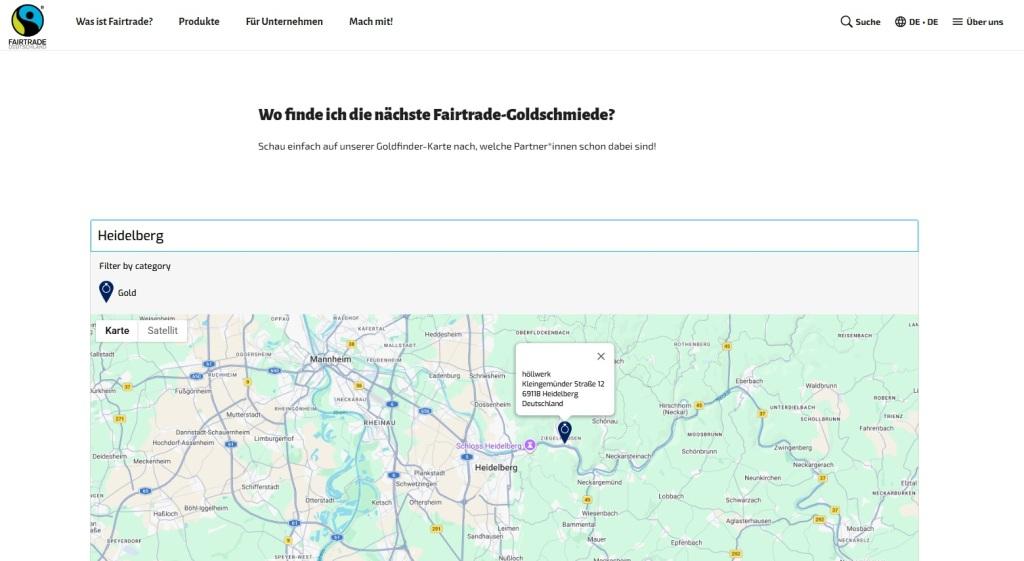Click the Neckargemünd label on map
The height and width of the screenshot is (561, 1024).
pyautogui.click(x=600, y=482)
